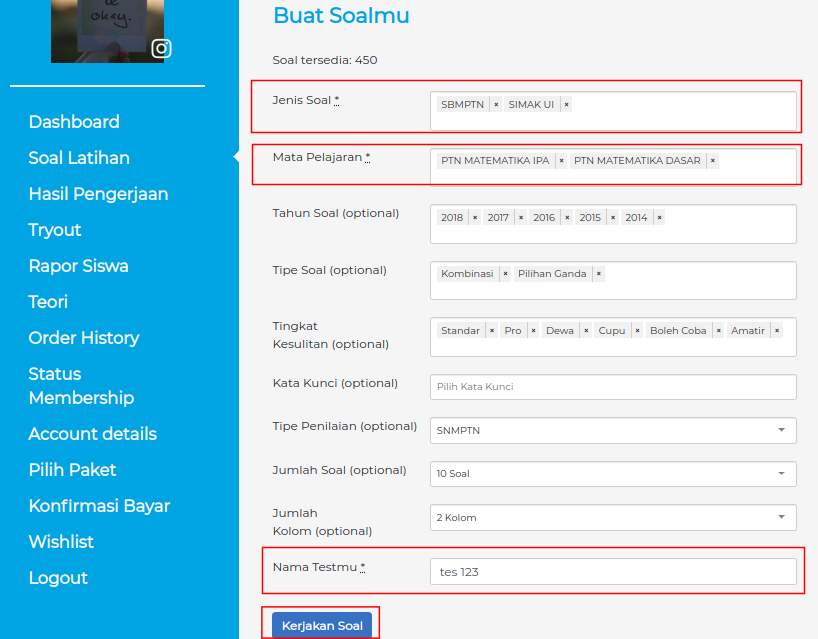The width and height of the screenshot is (818, 639).
Task: Remove the Cupu difficulty tag
Action: 637,331
